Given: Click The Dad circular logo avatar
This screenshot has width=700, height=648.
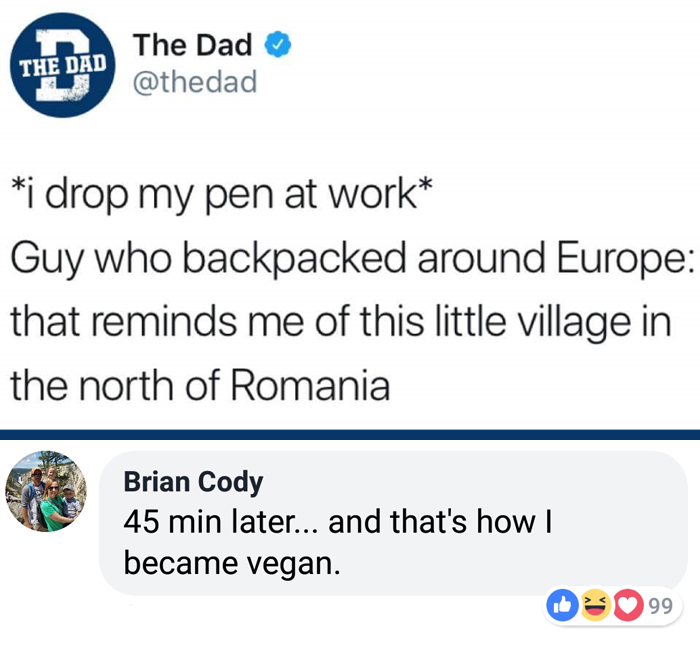Looking at the screenshot, I should [62, 65].
